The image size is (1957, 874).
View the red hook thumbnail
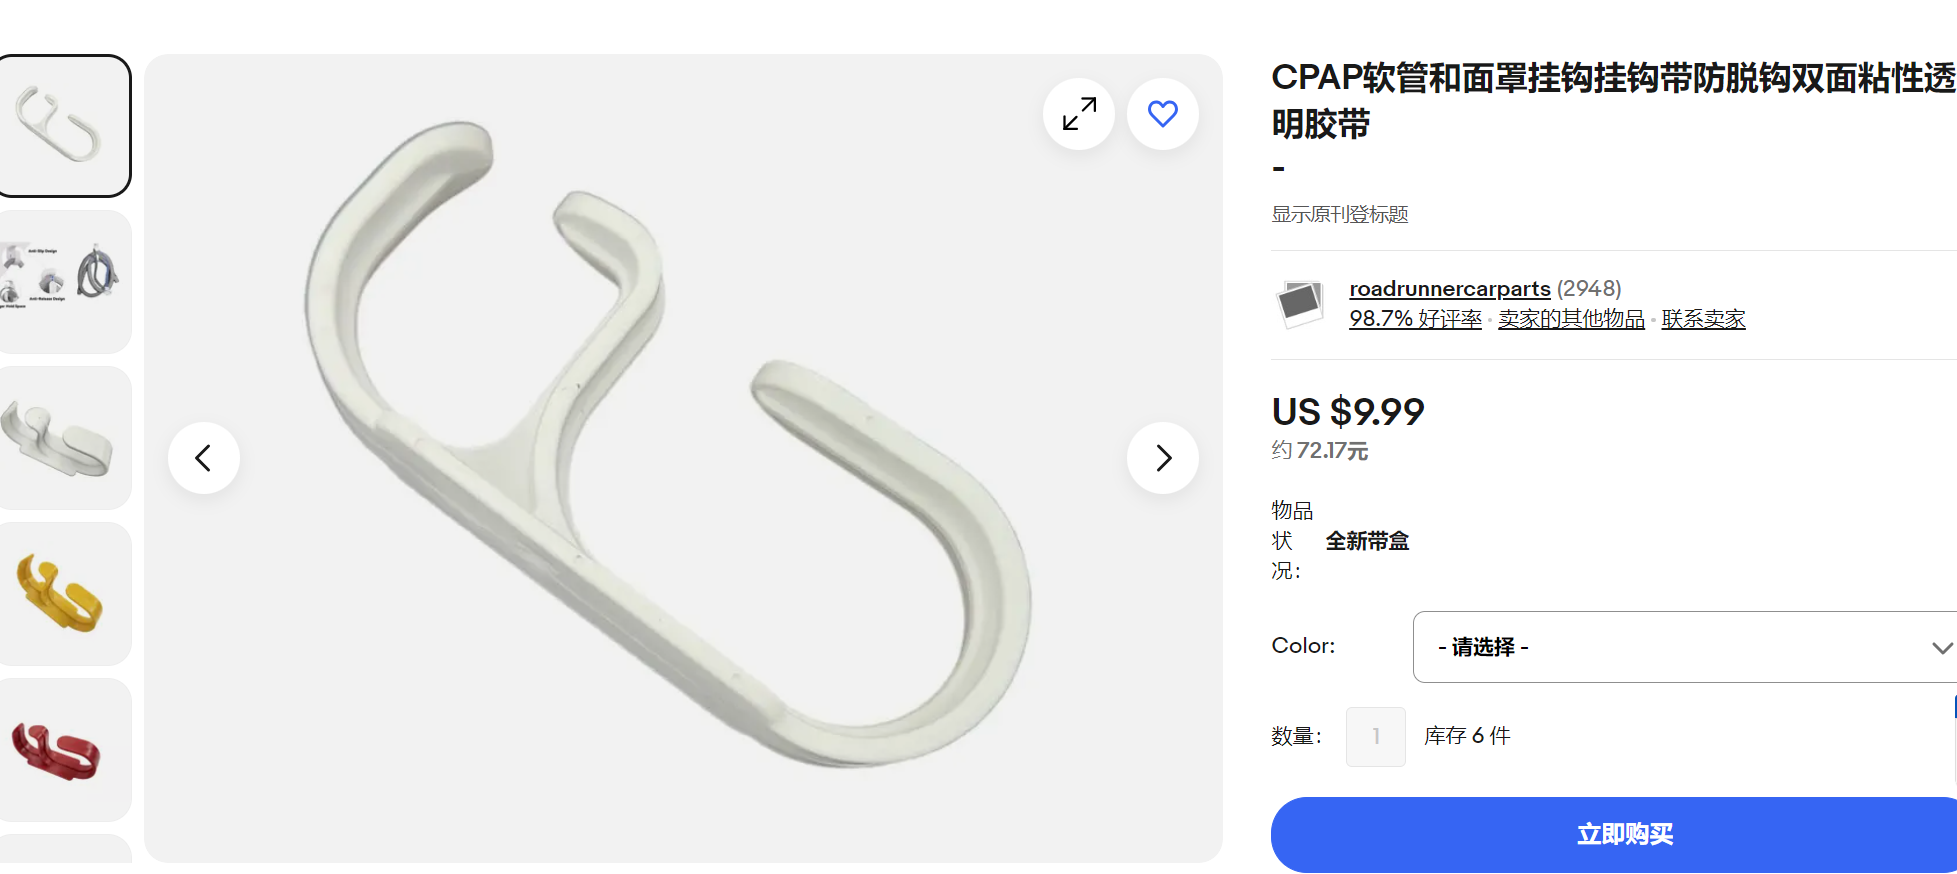tap(62, 750)
